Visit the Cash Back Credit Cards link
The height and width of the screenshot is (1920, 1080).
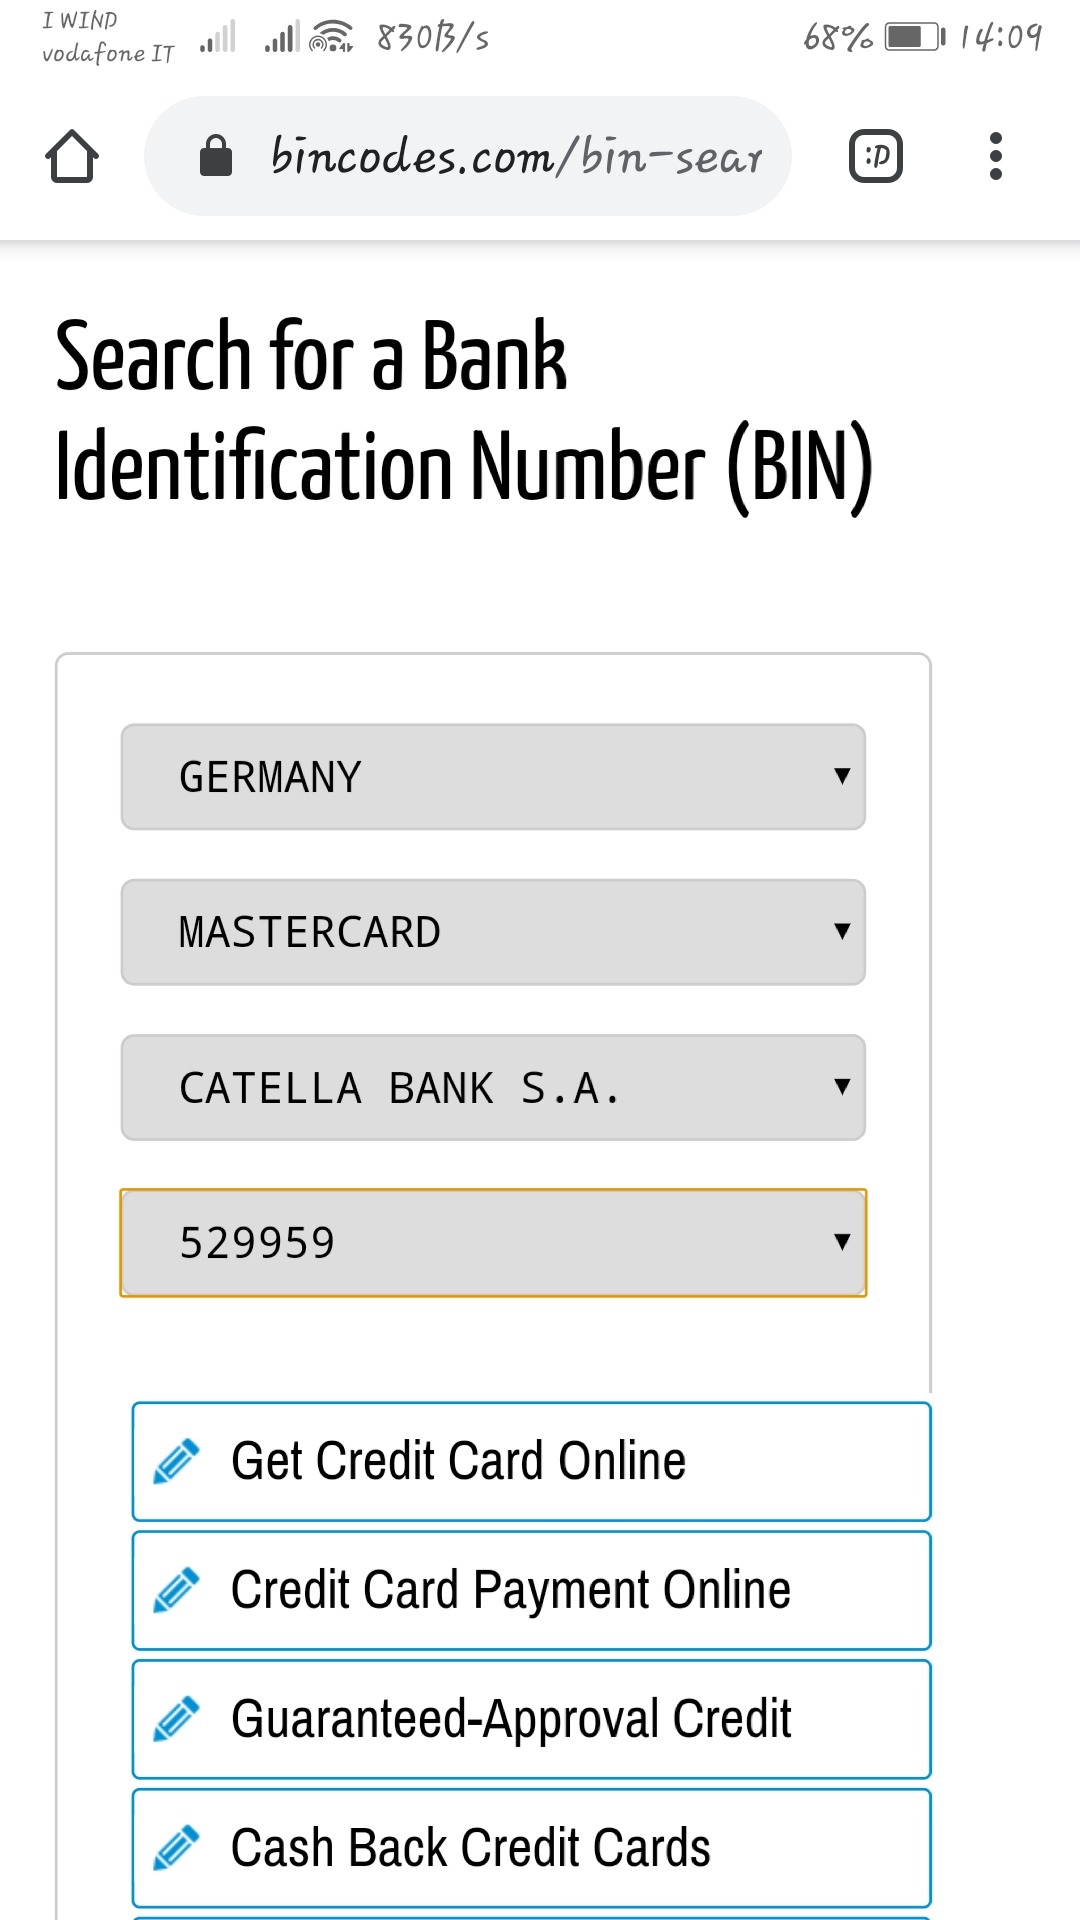(x=470, y=1848)
